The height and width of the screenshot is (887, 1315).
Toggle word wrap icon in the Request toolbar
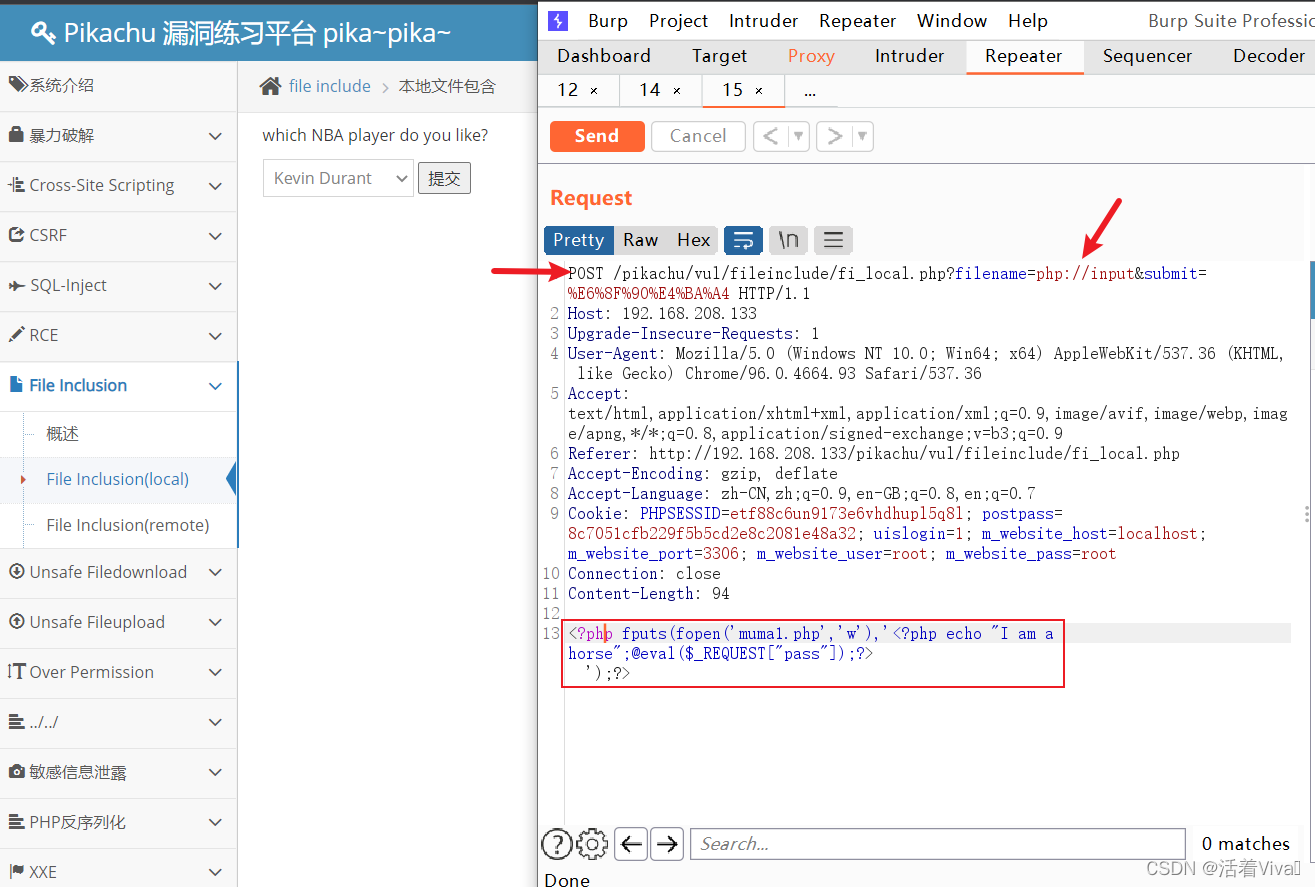click(x=743, y=240)
